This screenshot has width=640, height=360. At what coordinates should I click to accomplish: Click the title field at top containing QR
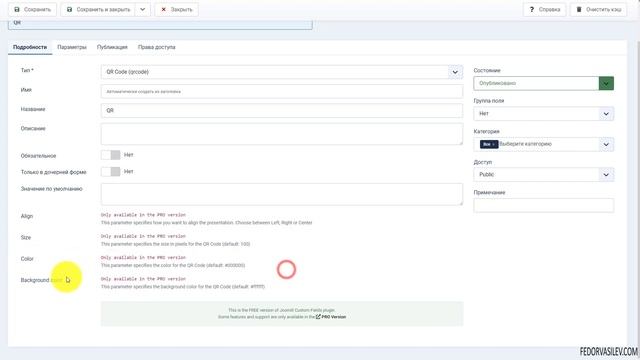(x=160, y=24)
